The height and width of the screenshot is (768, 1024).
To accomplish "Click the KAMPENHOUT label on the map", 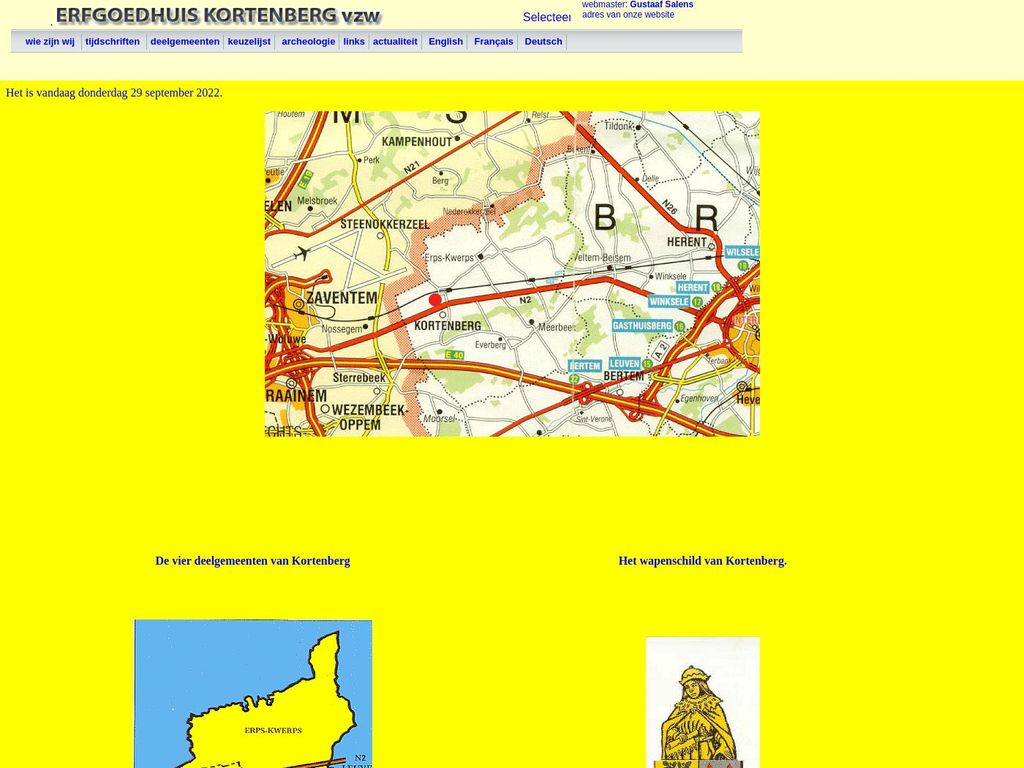I will [x=417, y=142].
